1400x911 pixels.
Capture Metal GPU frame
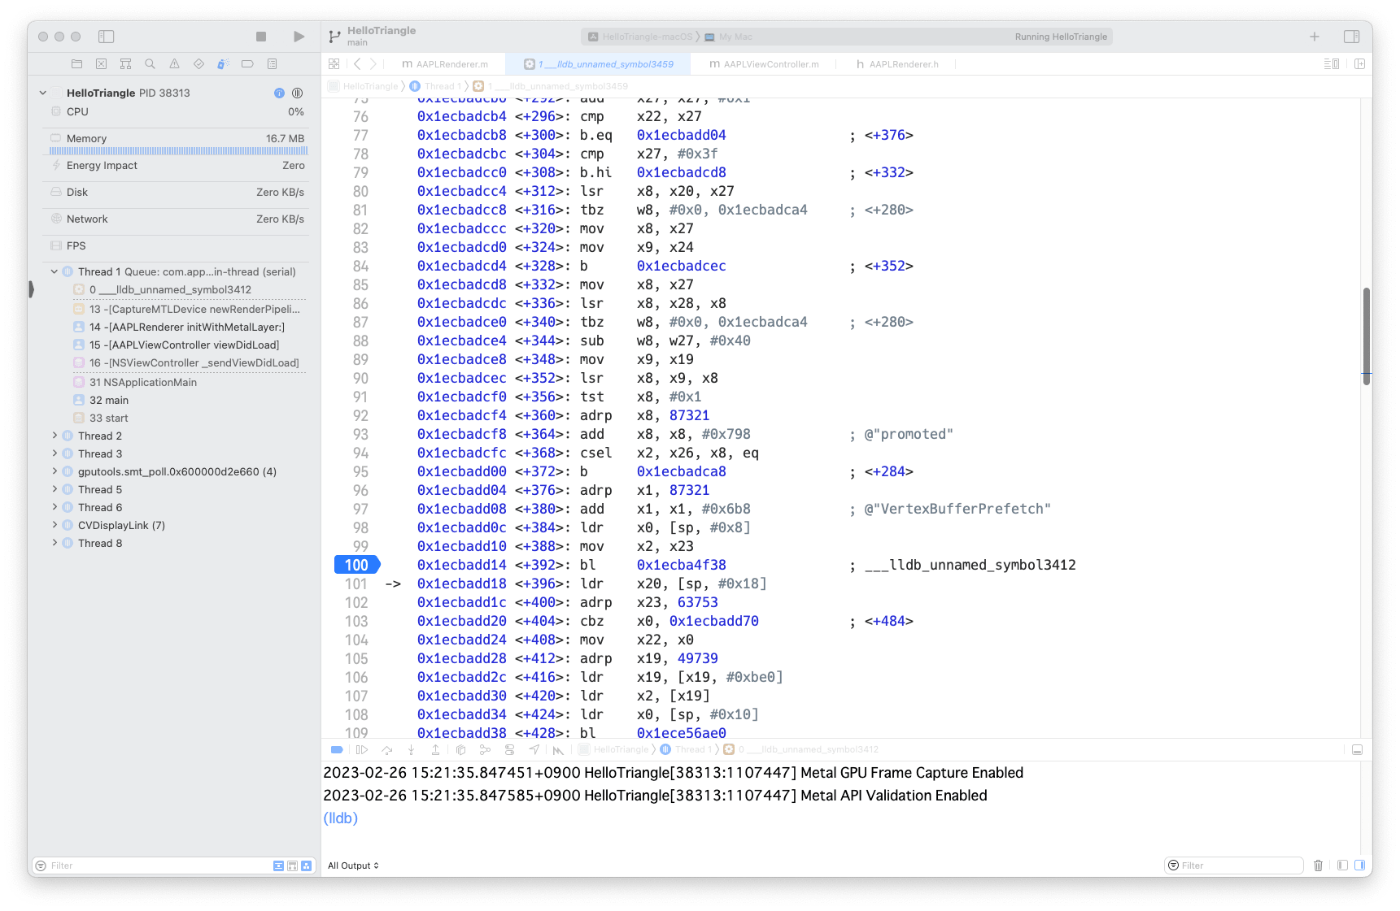click(x=558, y=750)
